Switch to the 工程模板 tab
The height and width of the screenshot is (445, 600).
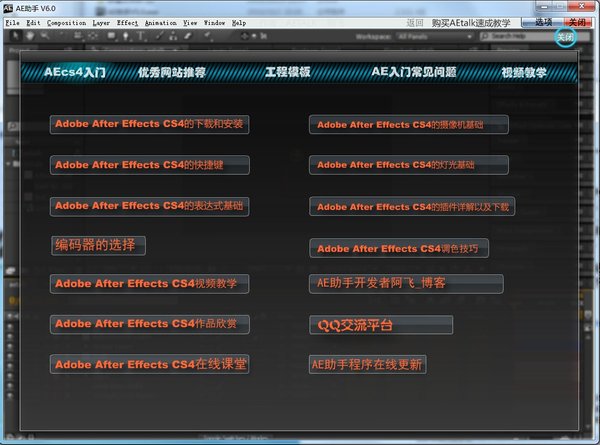point(288,72)
